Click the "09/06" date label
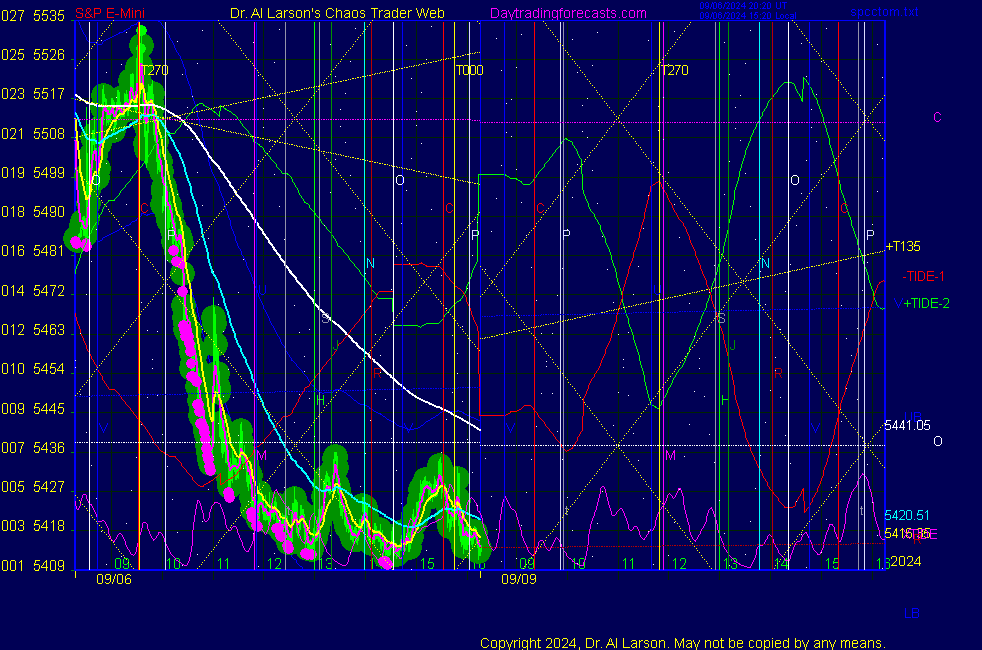982x650 pixels. pyautogui.click(x=114, y=579)
